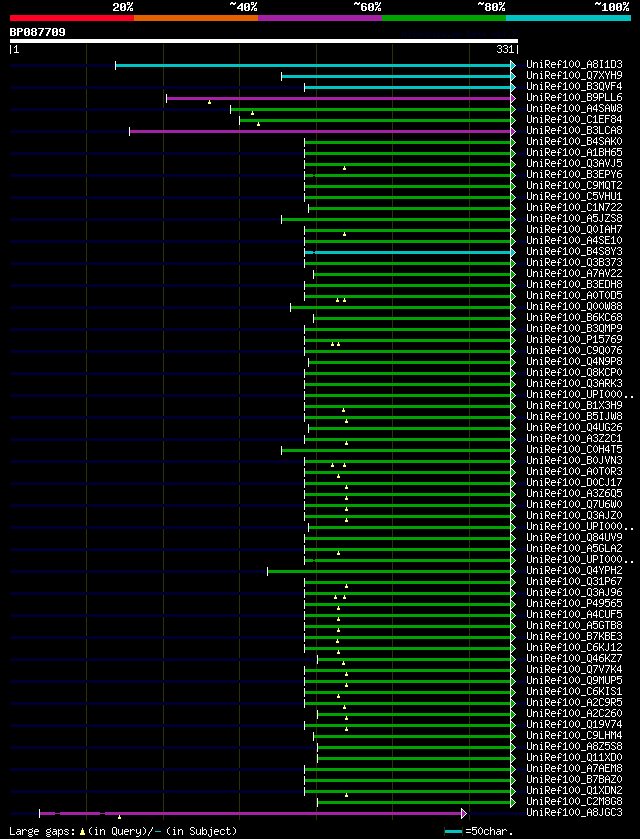Select the UniRef100_Q19V74 label

(574, 725)
